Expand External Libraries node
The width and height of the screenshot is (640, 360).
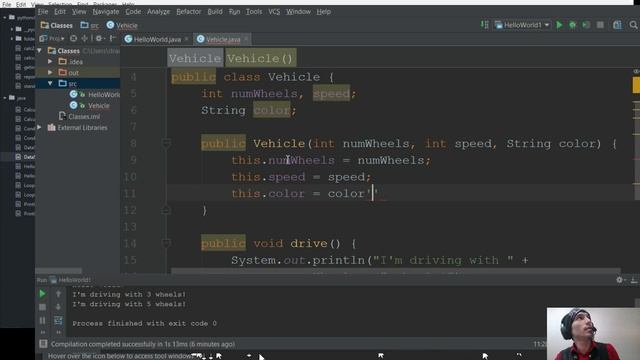40,127
